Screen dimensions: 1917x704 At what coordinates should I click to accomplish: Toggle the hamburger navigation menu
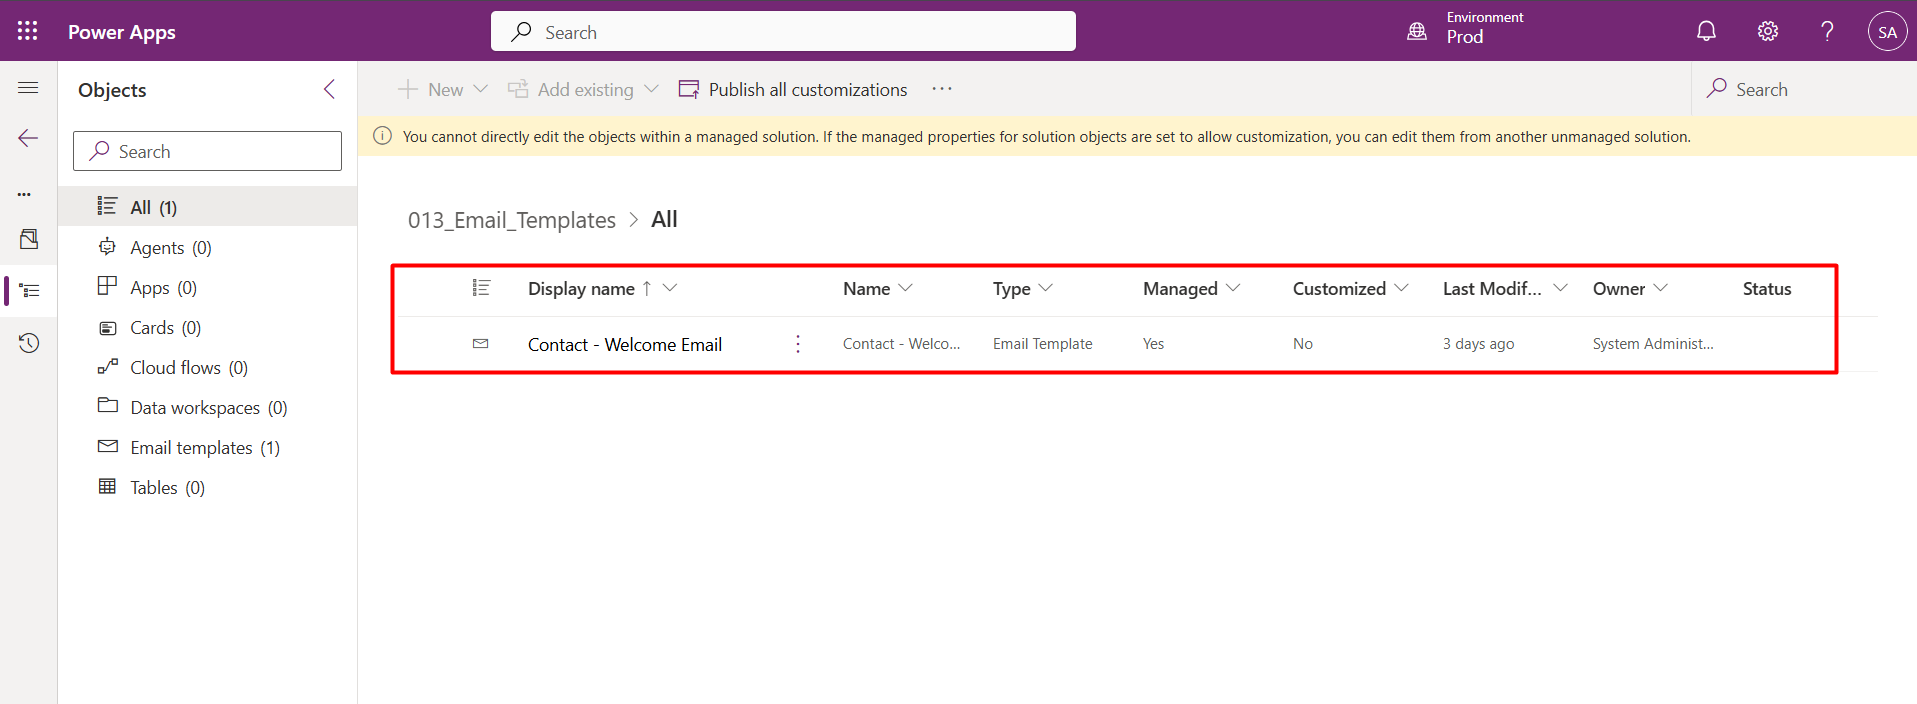[28, 88]
